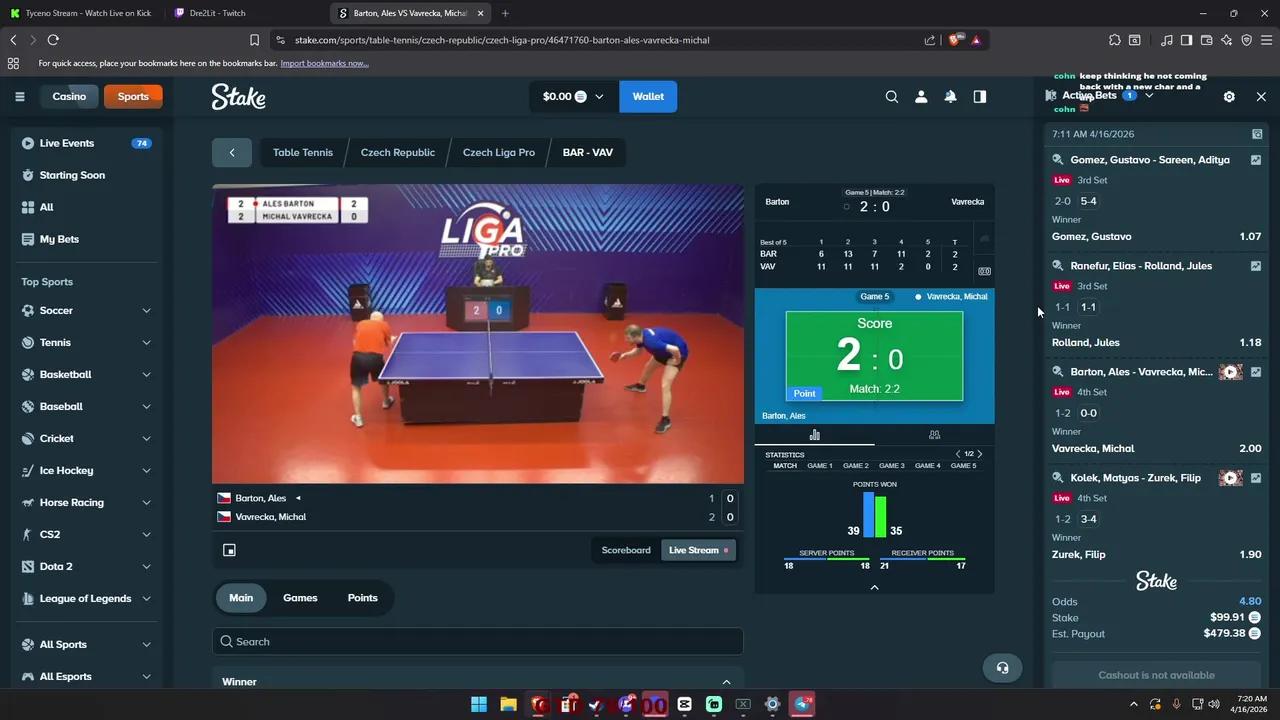Viewport: 1280px width, 720px height.
Task: Click the search magnifier in top navigation
Action: pyautogui.click(x=891, y=96)
